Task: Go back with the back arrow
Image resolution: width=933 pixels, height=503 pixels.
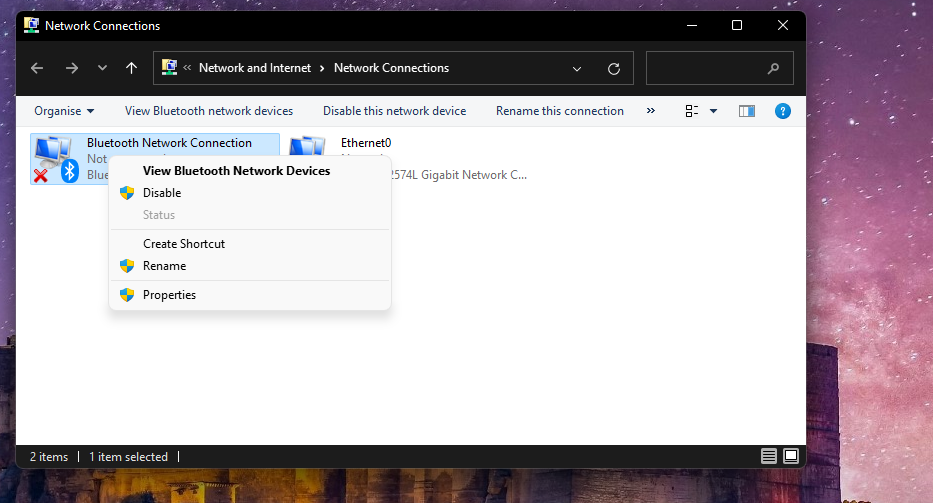Action: coord(37,68)
